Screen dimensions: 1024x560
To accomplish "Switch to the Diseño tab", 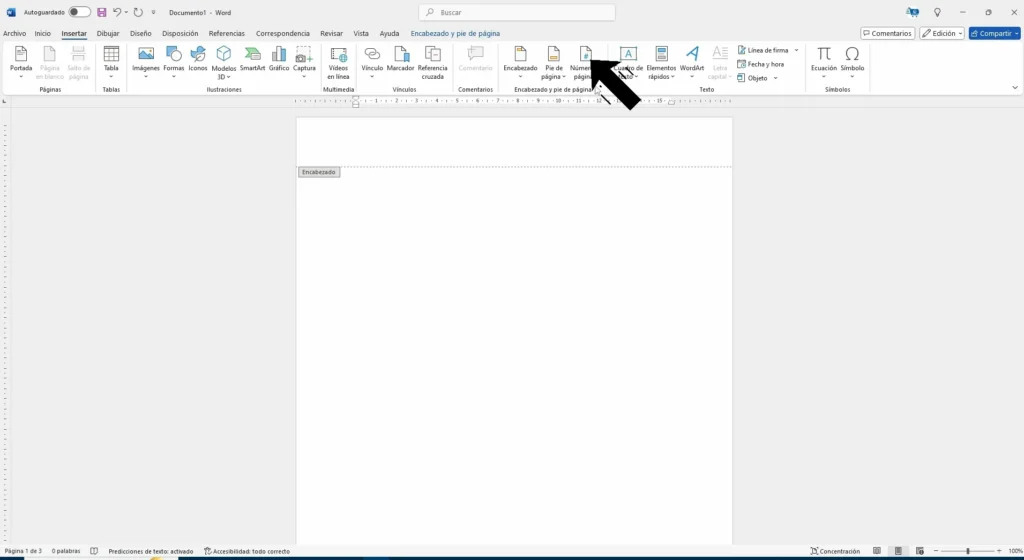I will click(140, 33).
